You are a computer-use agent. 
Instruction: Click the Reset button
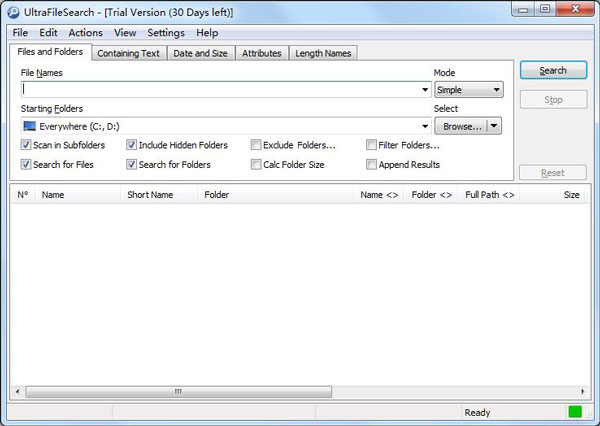click(x=553, y=173)
